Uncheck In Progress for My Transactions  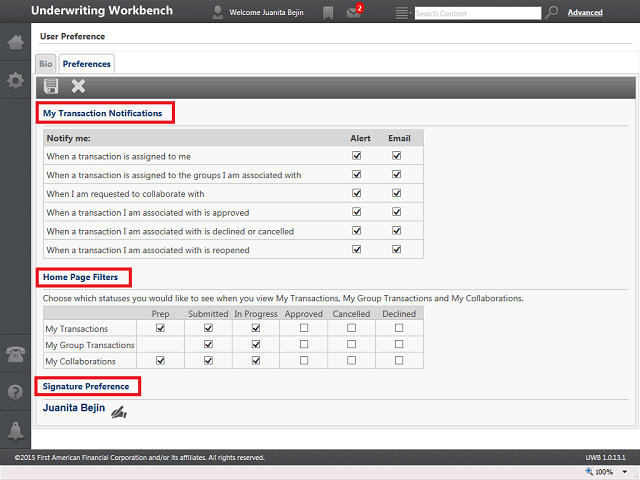(x=256, y=328)
